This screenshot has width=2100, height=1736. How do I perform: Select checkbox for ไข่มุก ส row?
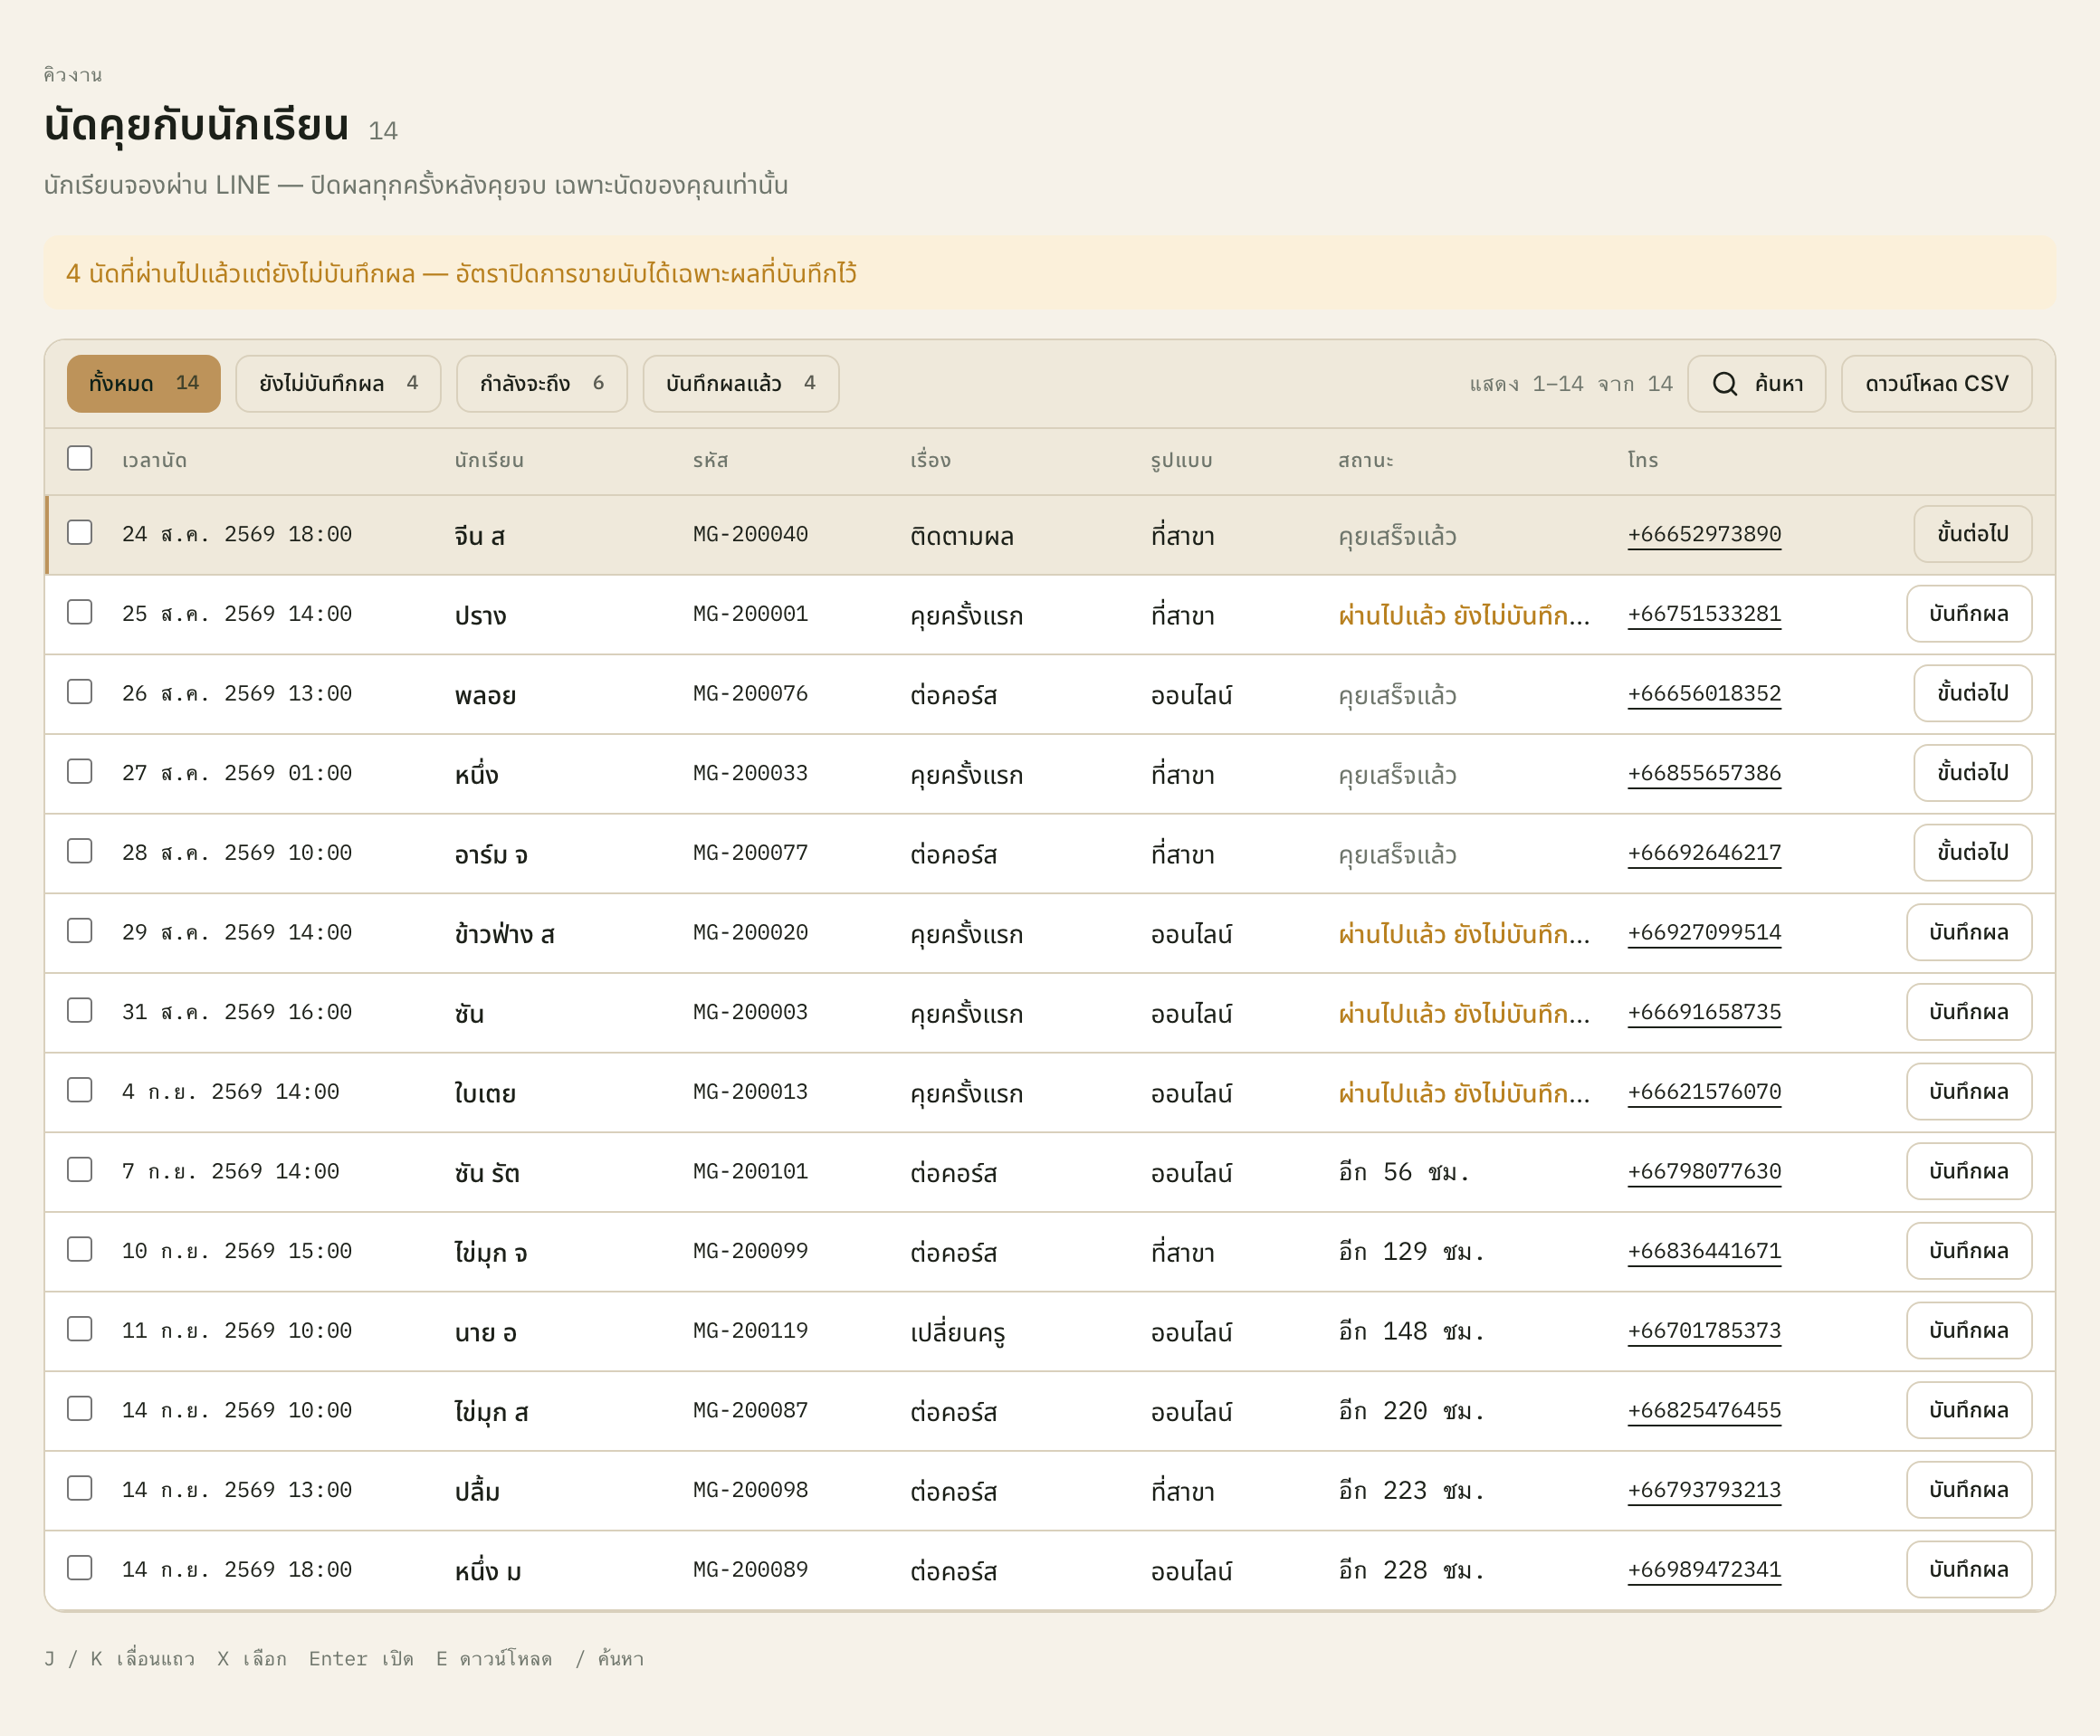click(x=80, y=1409)
